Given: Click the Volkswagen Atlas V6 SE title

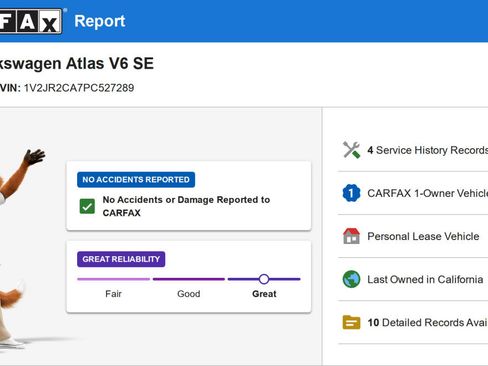Looking at the screenshot, I should pos(77,63).
